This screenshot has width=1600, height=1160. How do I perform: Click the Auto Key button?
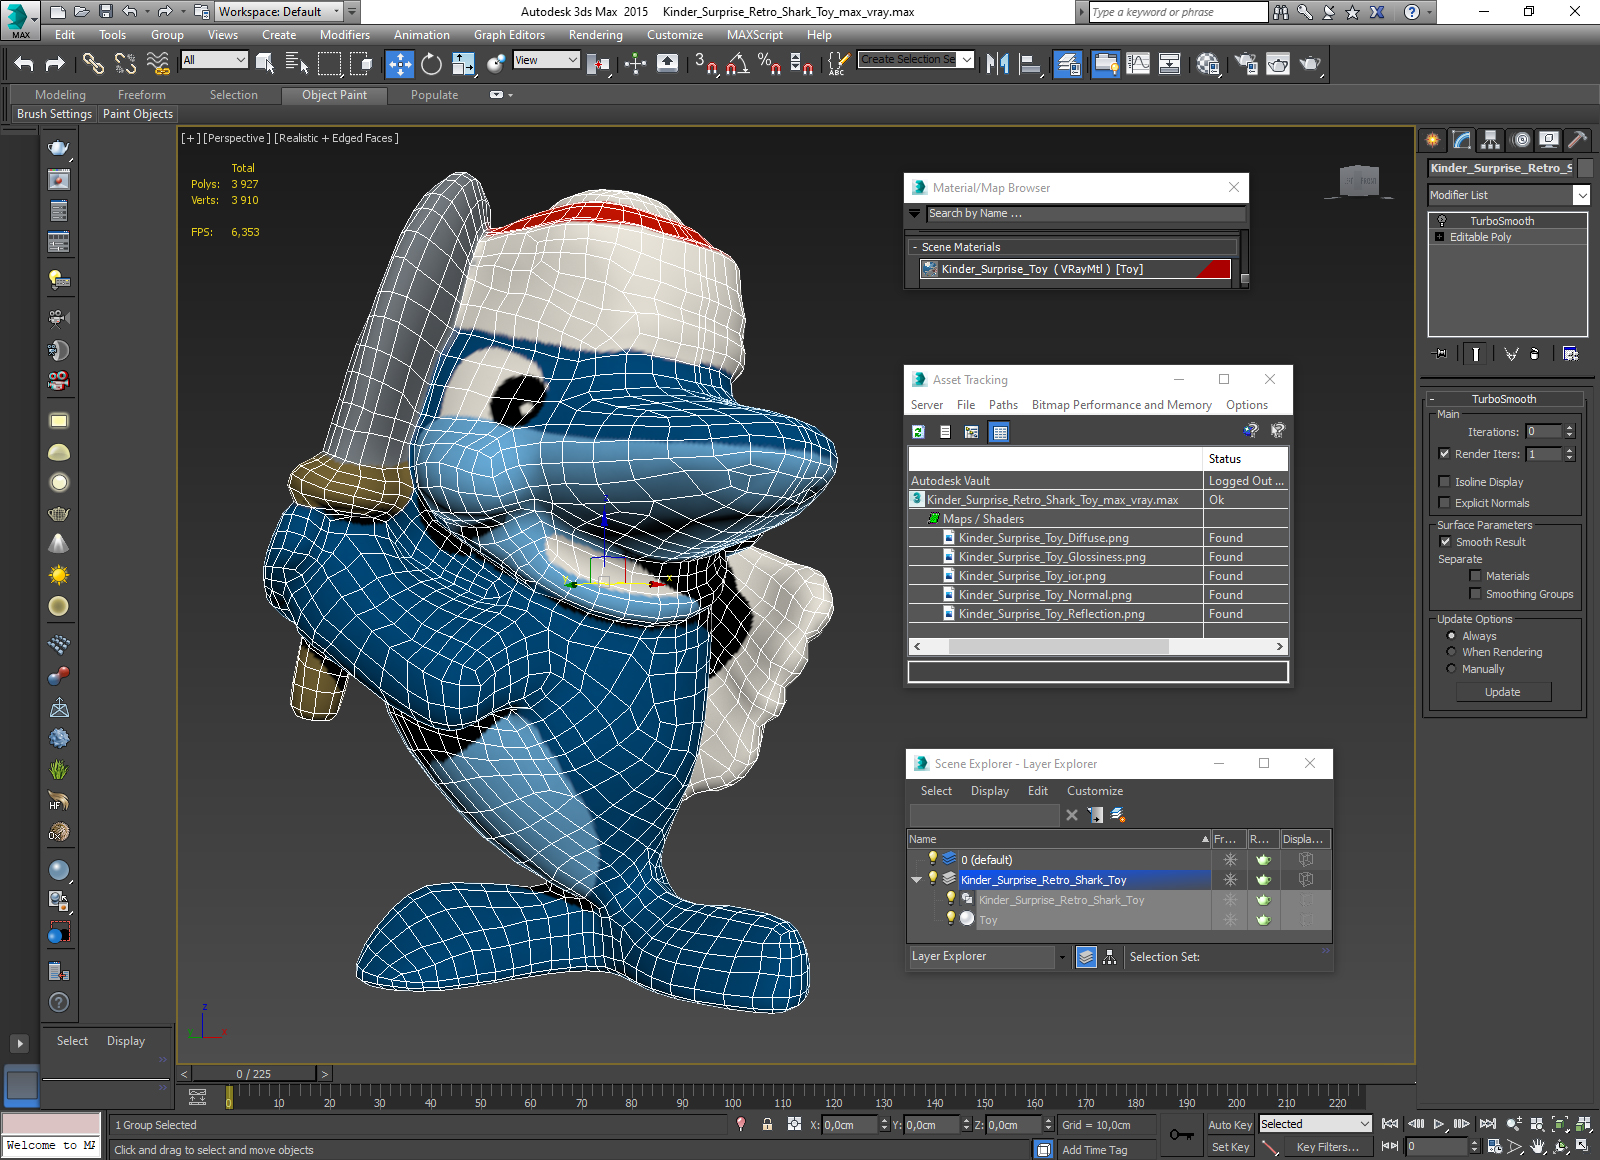[x=1230, y=1125]
